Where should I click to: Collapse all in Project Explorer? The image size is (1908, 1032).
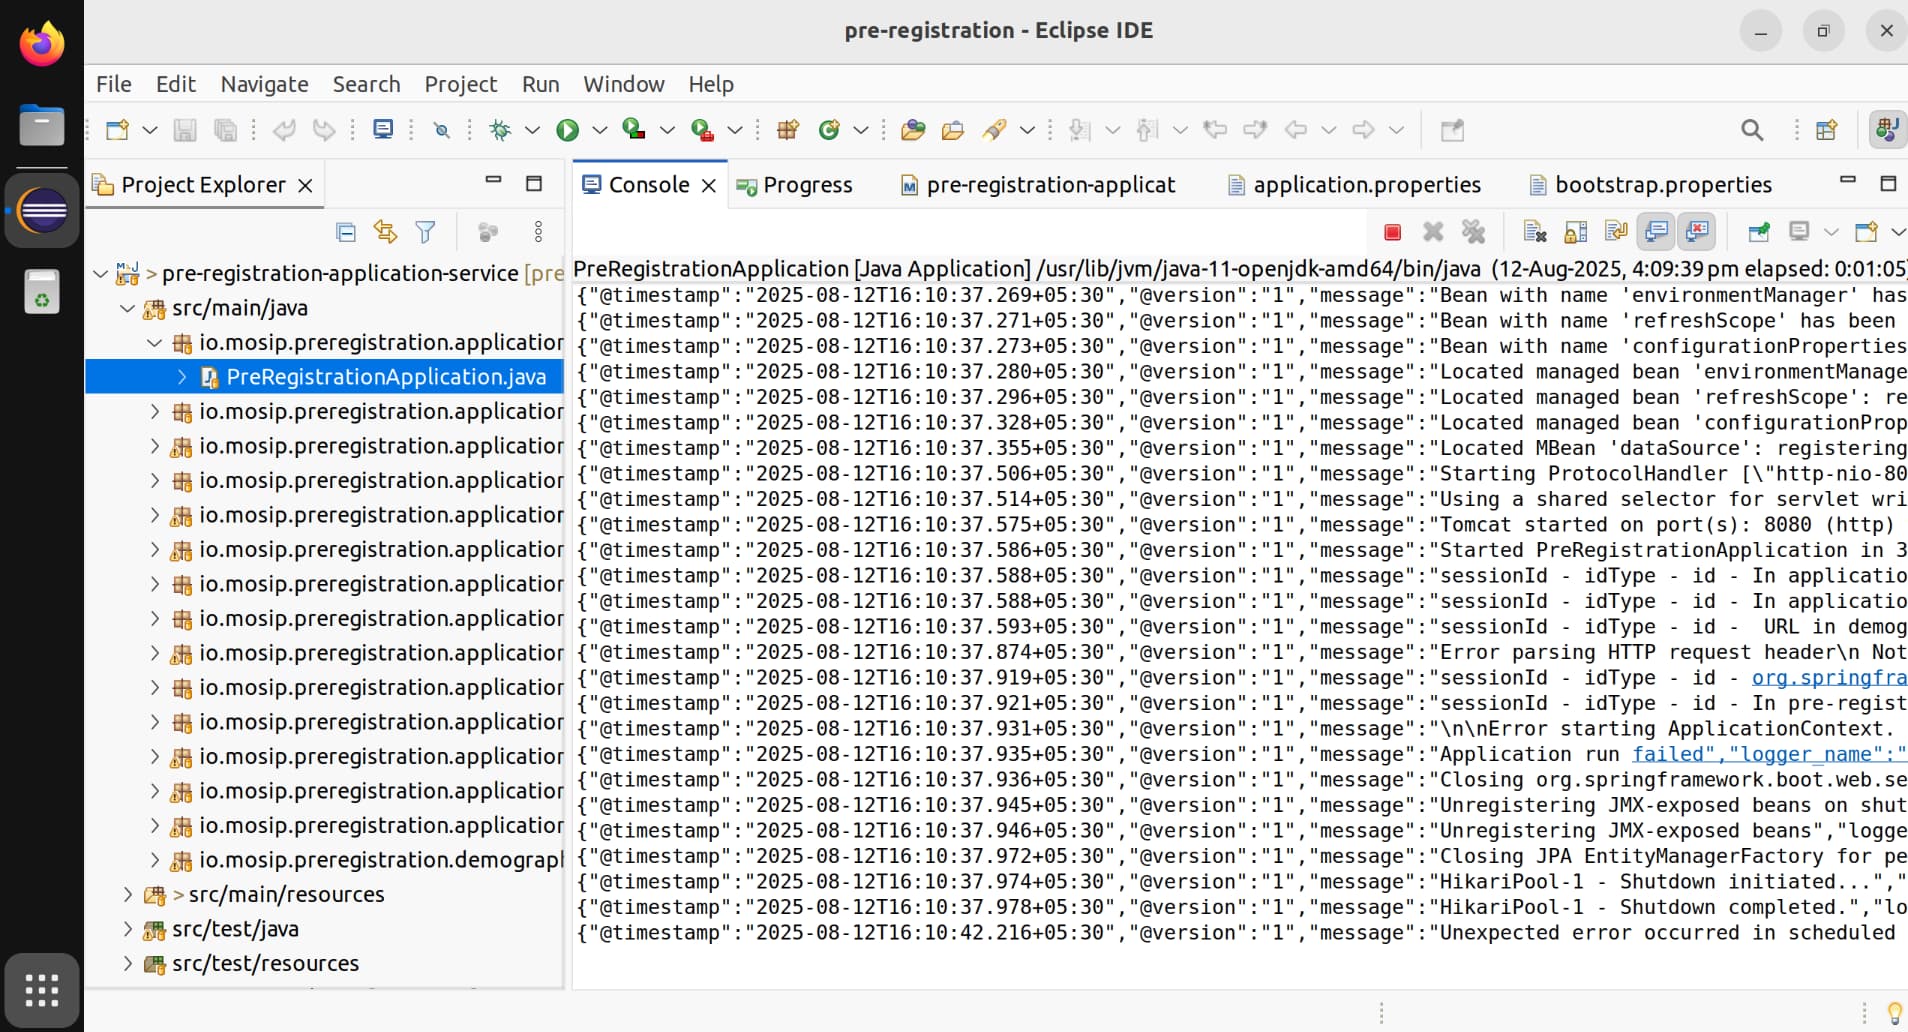pos(346,233)
